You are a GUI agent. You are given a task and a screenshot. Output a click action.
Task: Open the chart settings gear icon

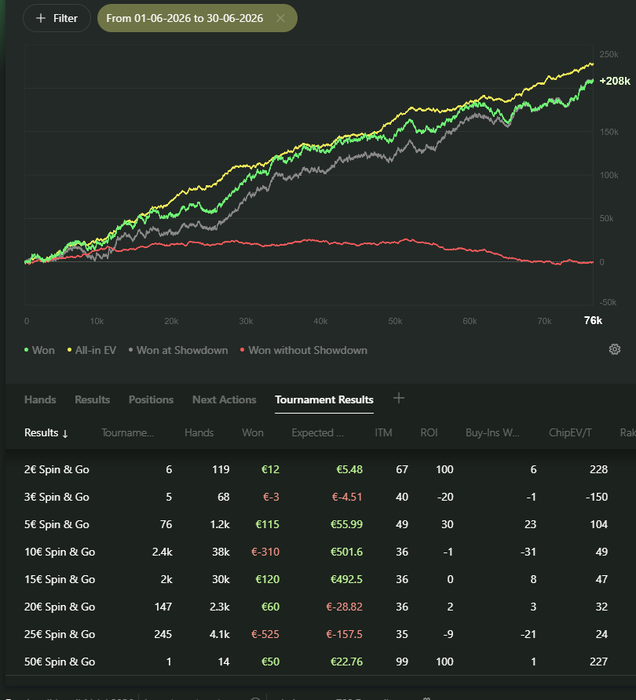615,350
